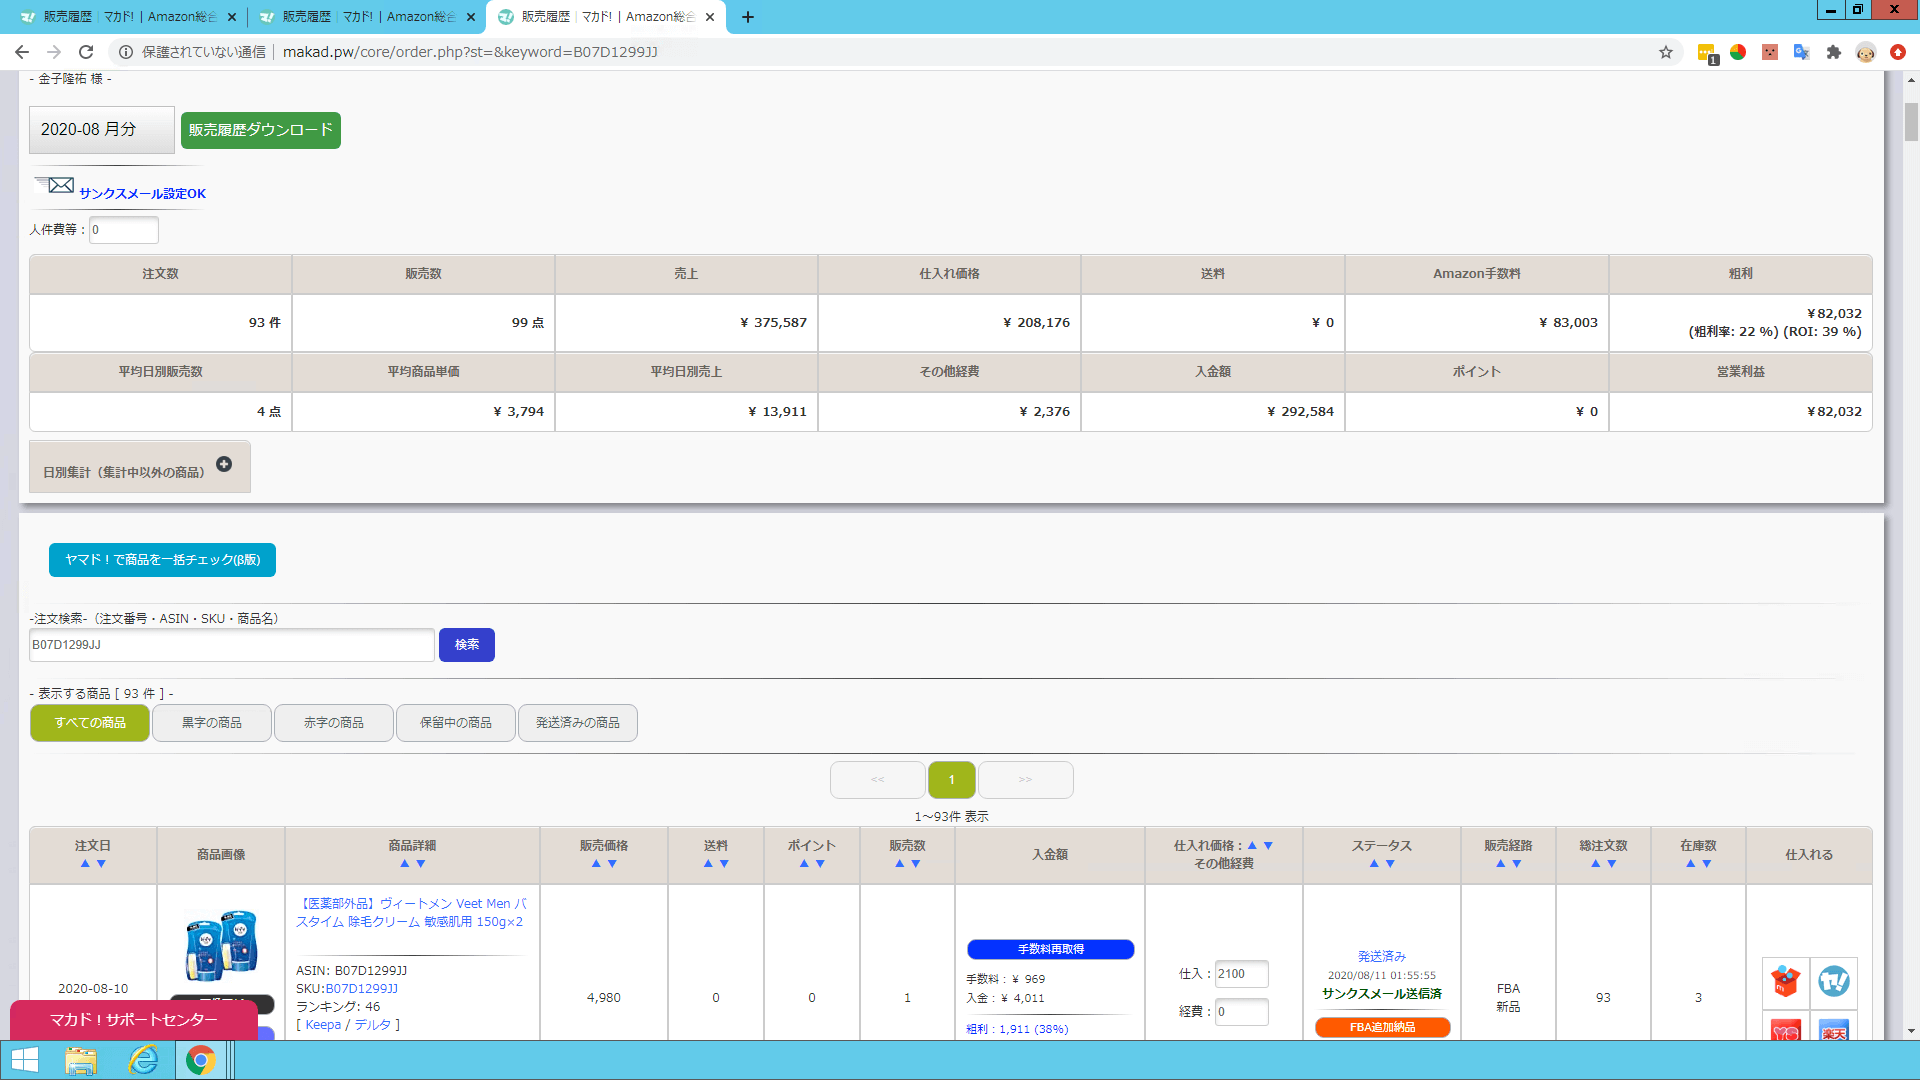The image size is (1920, 1080).
Task: Go back to the previous browser page
Action: coord(22,52)
